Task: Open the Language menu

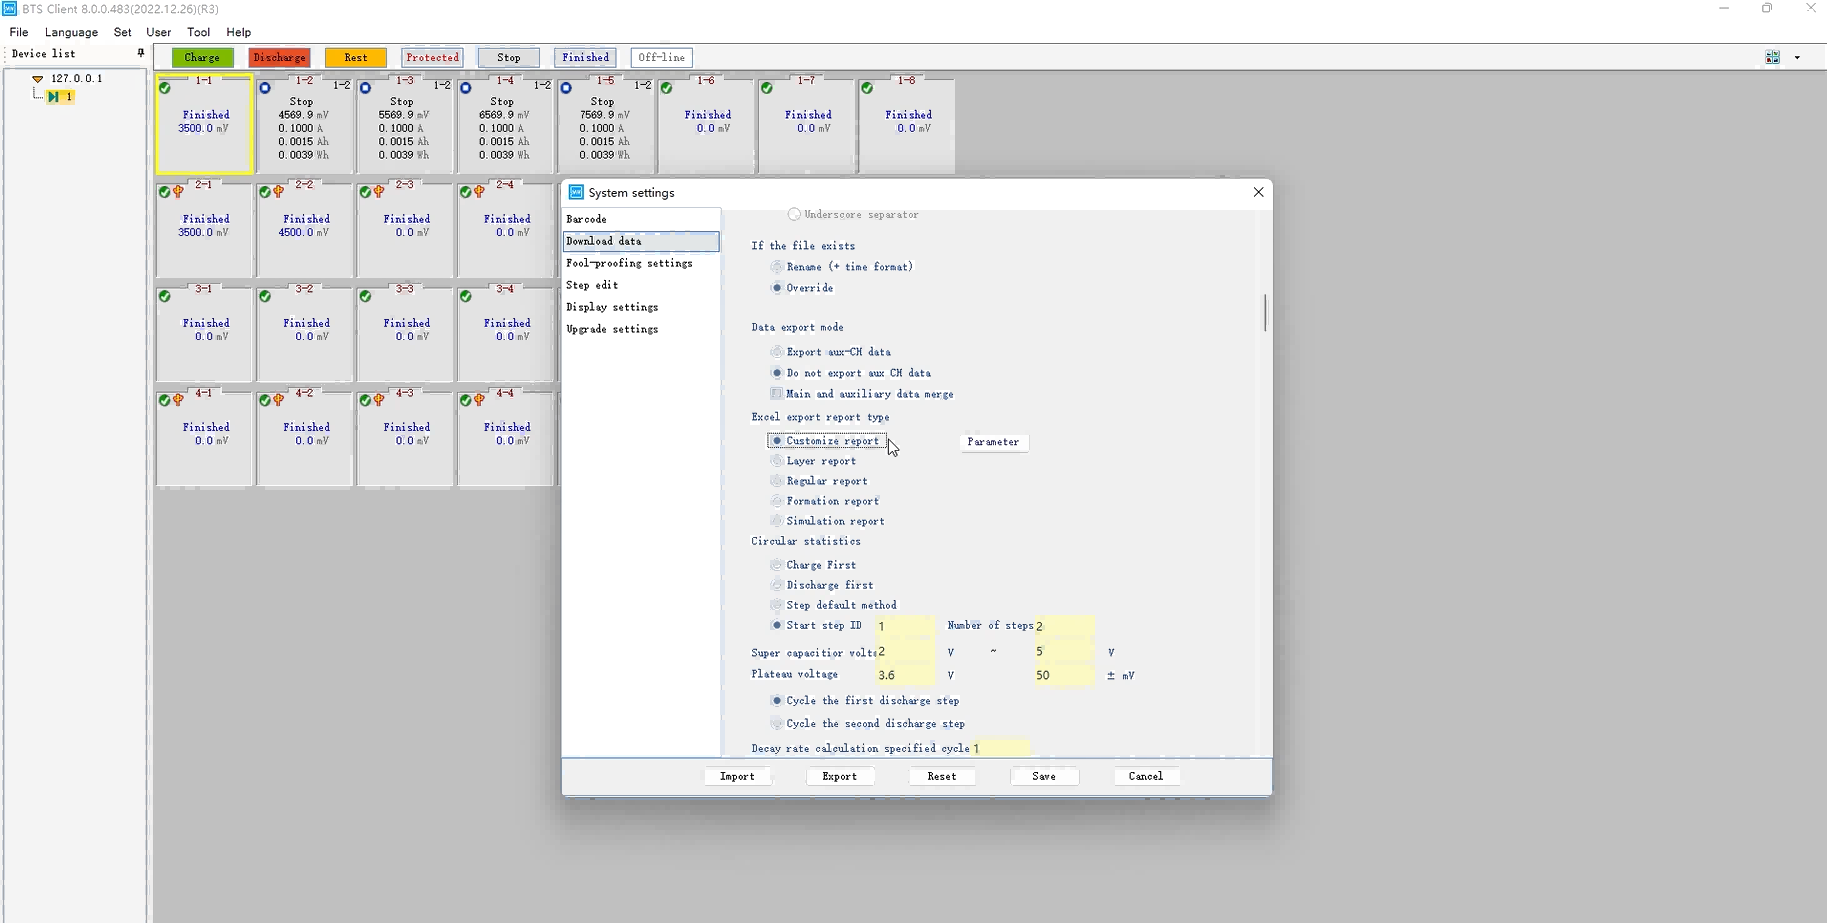Action: click(71, 32)
